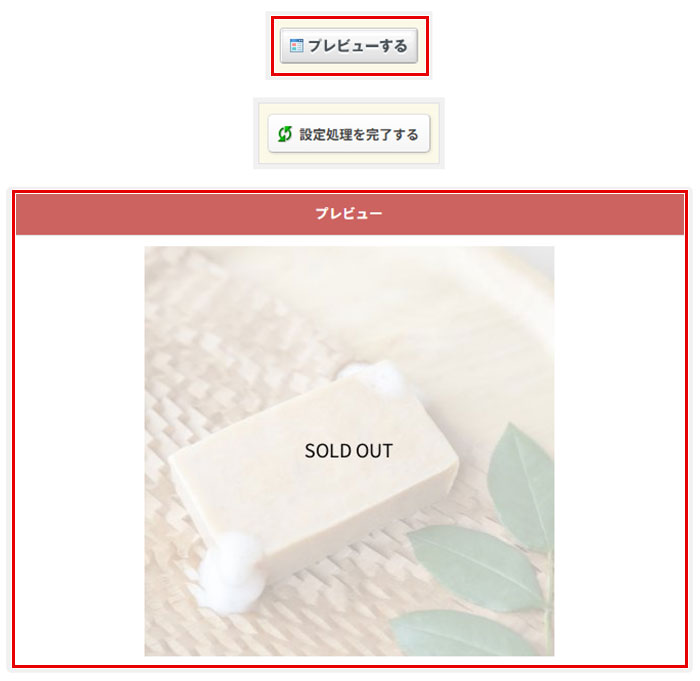Click the white foam below the soap

pyautogui.click(x=231, y=572)
